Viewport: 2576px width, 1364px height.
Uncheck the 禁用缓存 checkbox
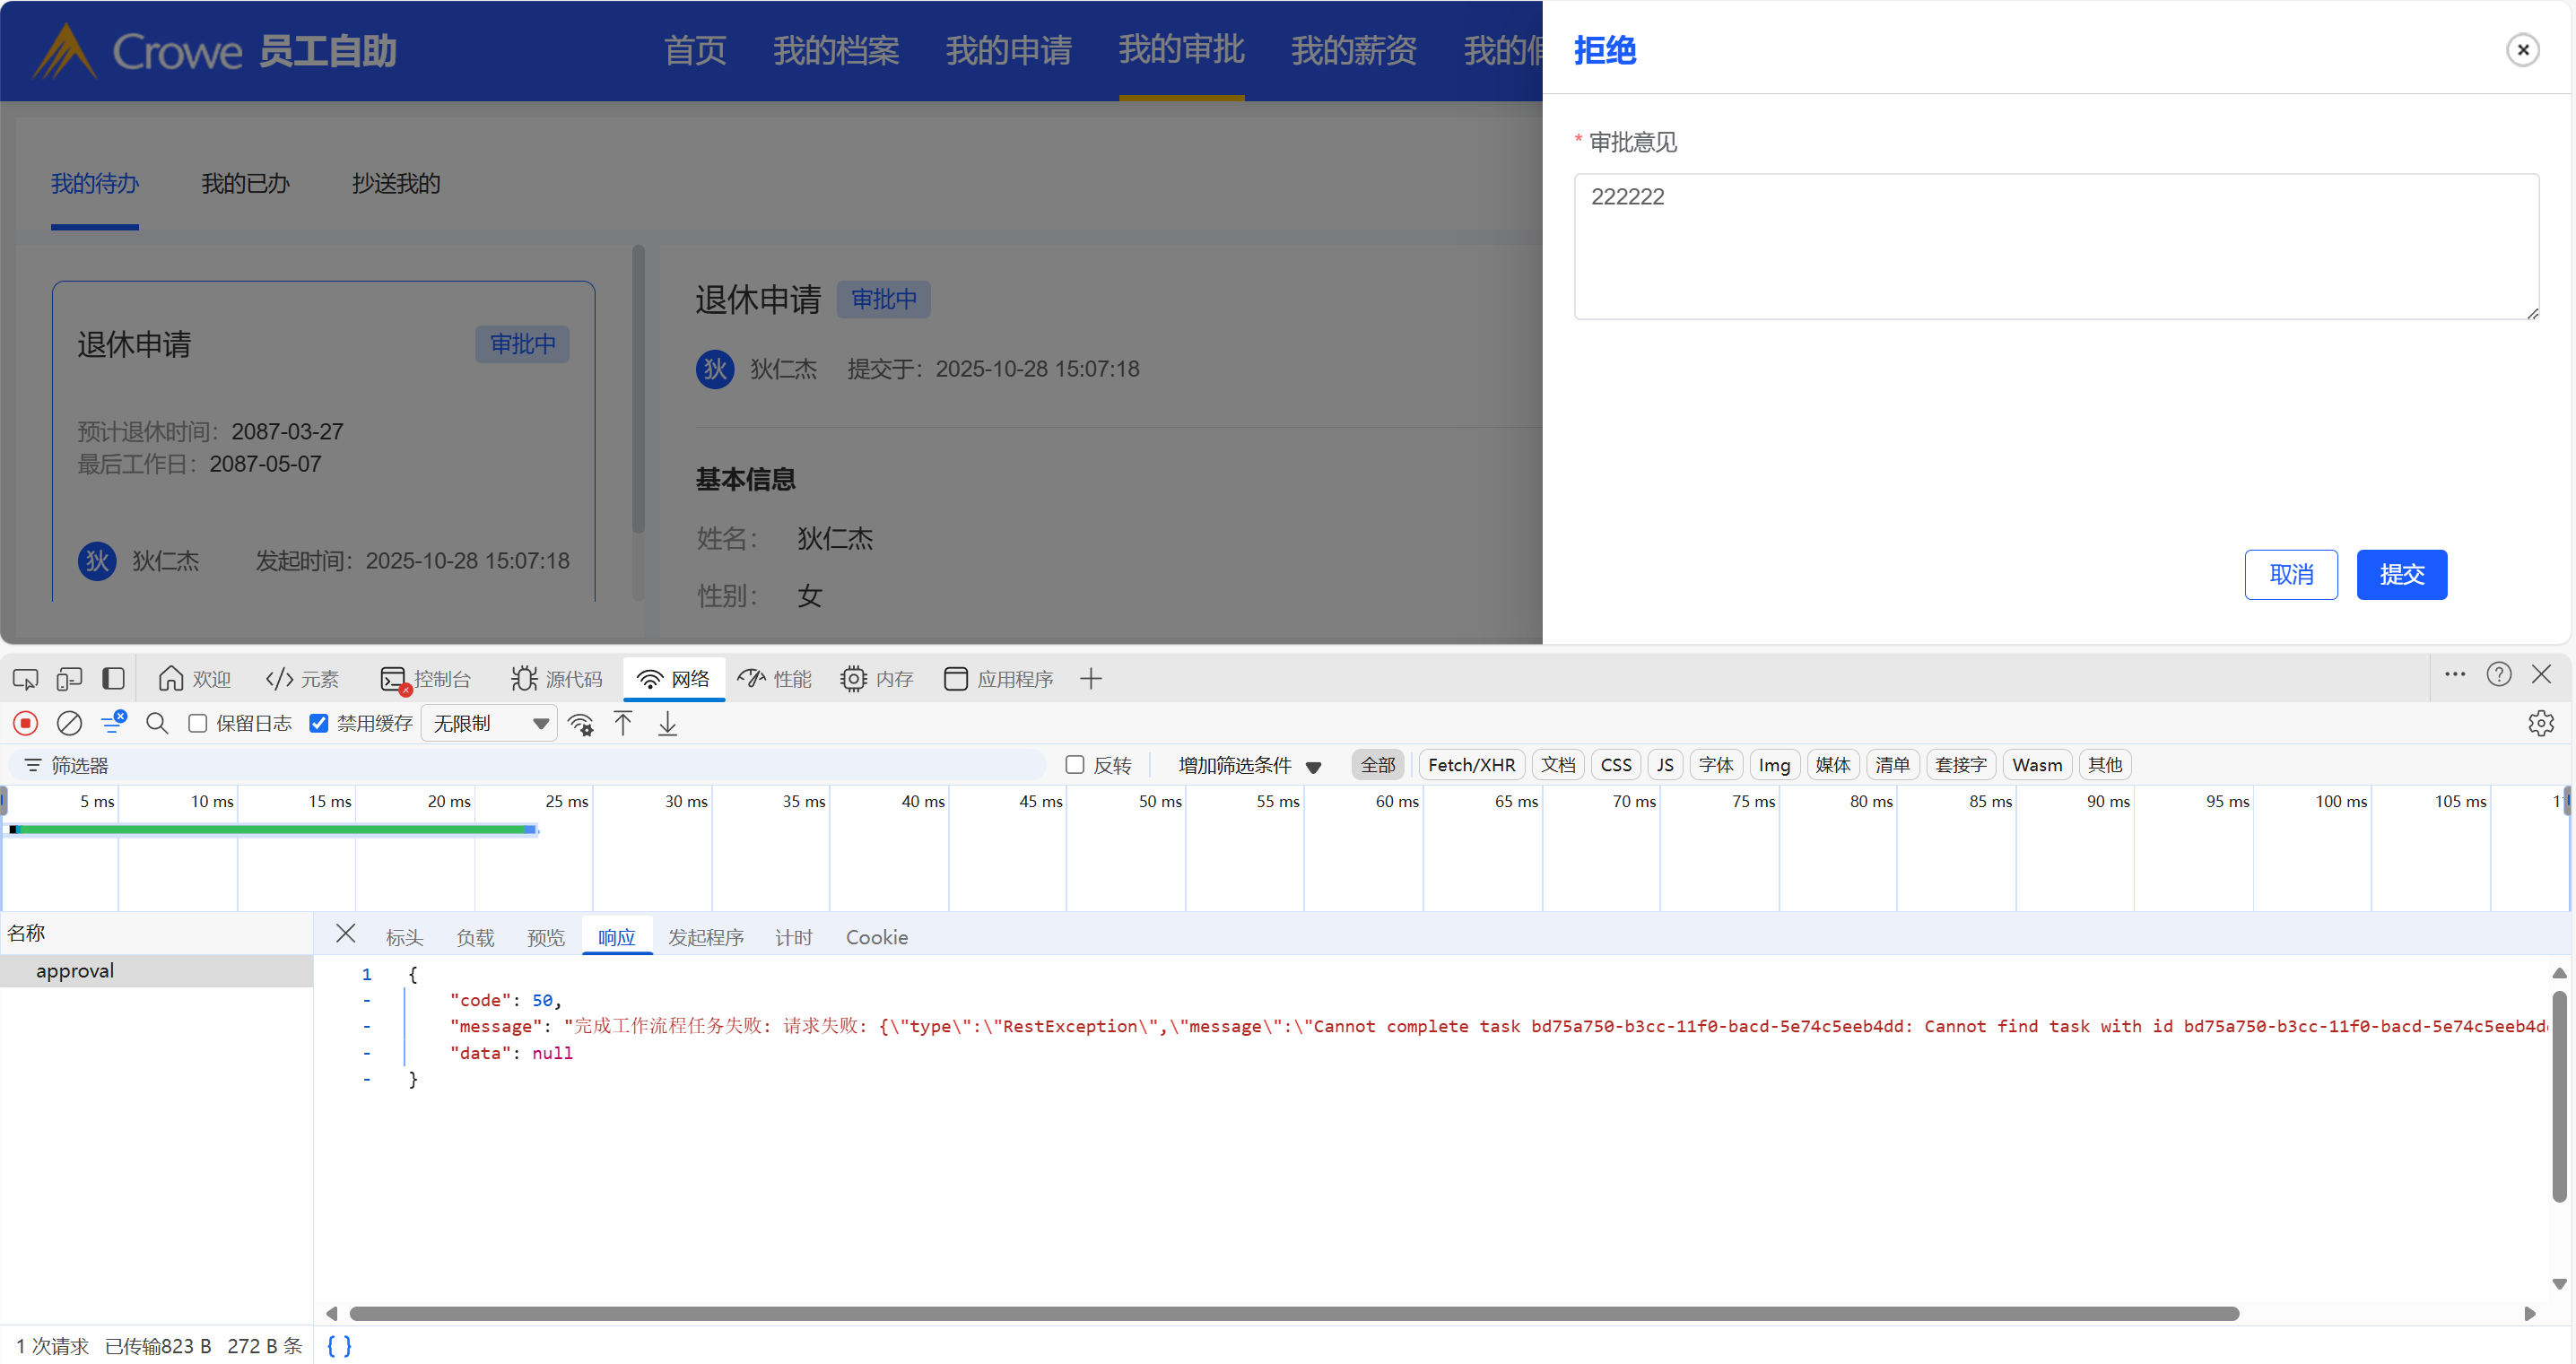[x=319, y=723]
